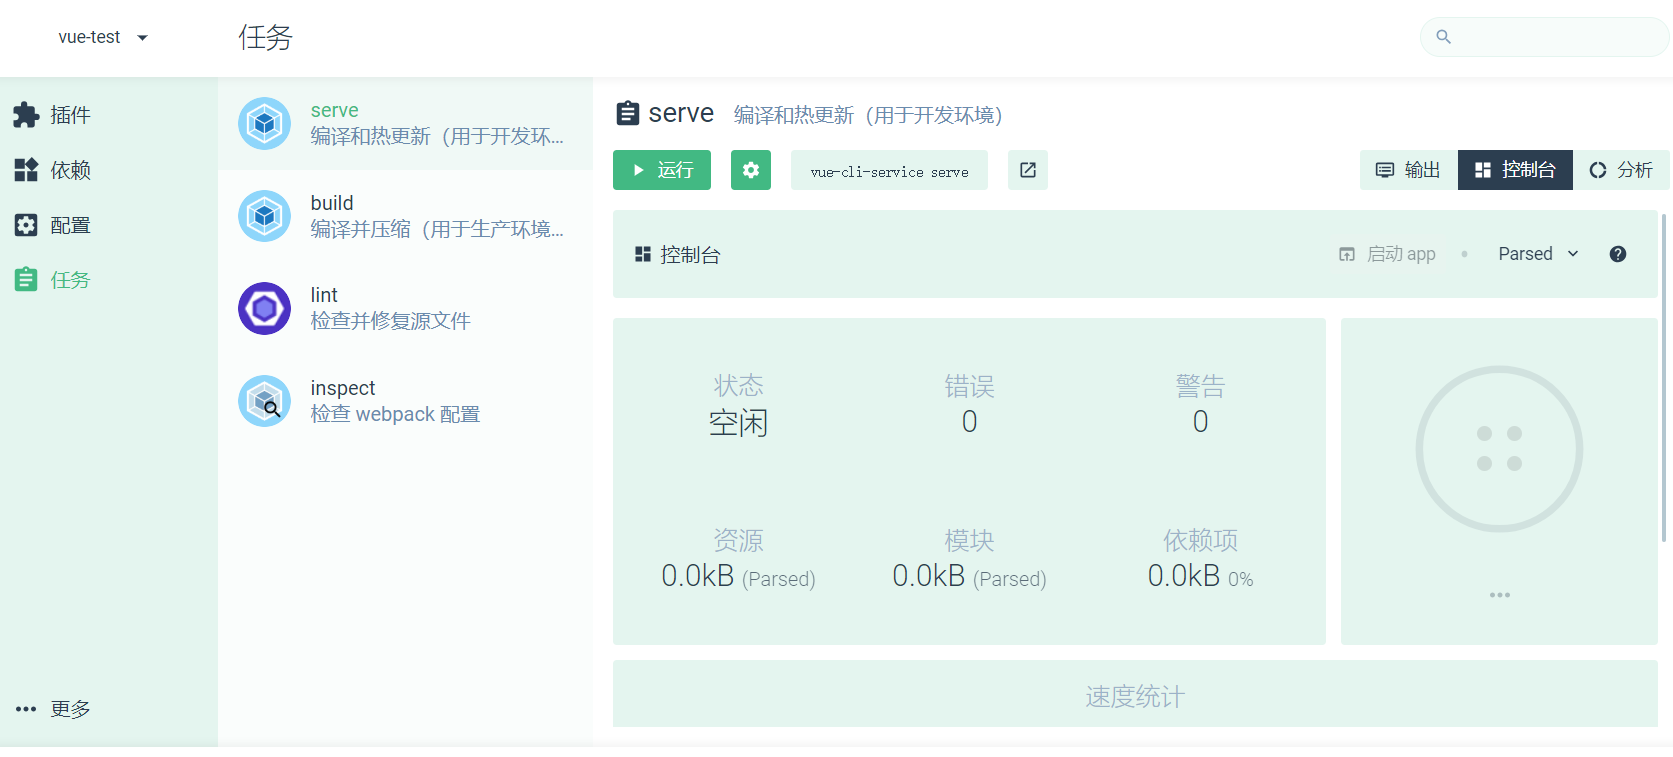
Task: Open task in external link icon
Action: [1028, 170]
